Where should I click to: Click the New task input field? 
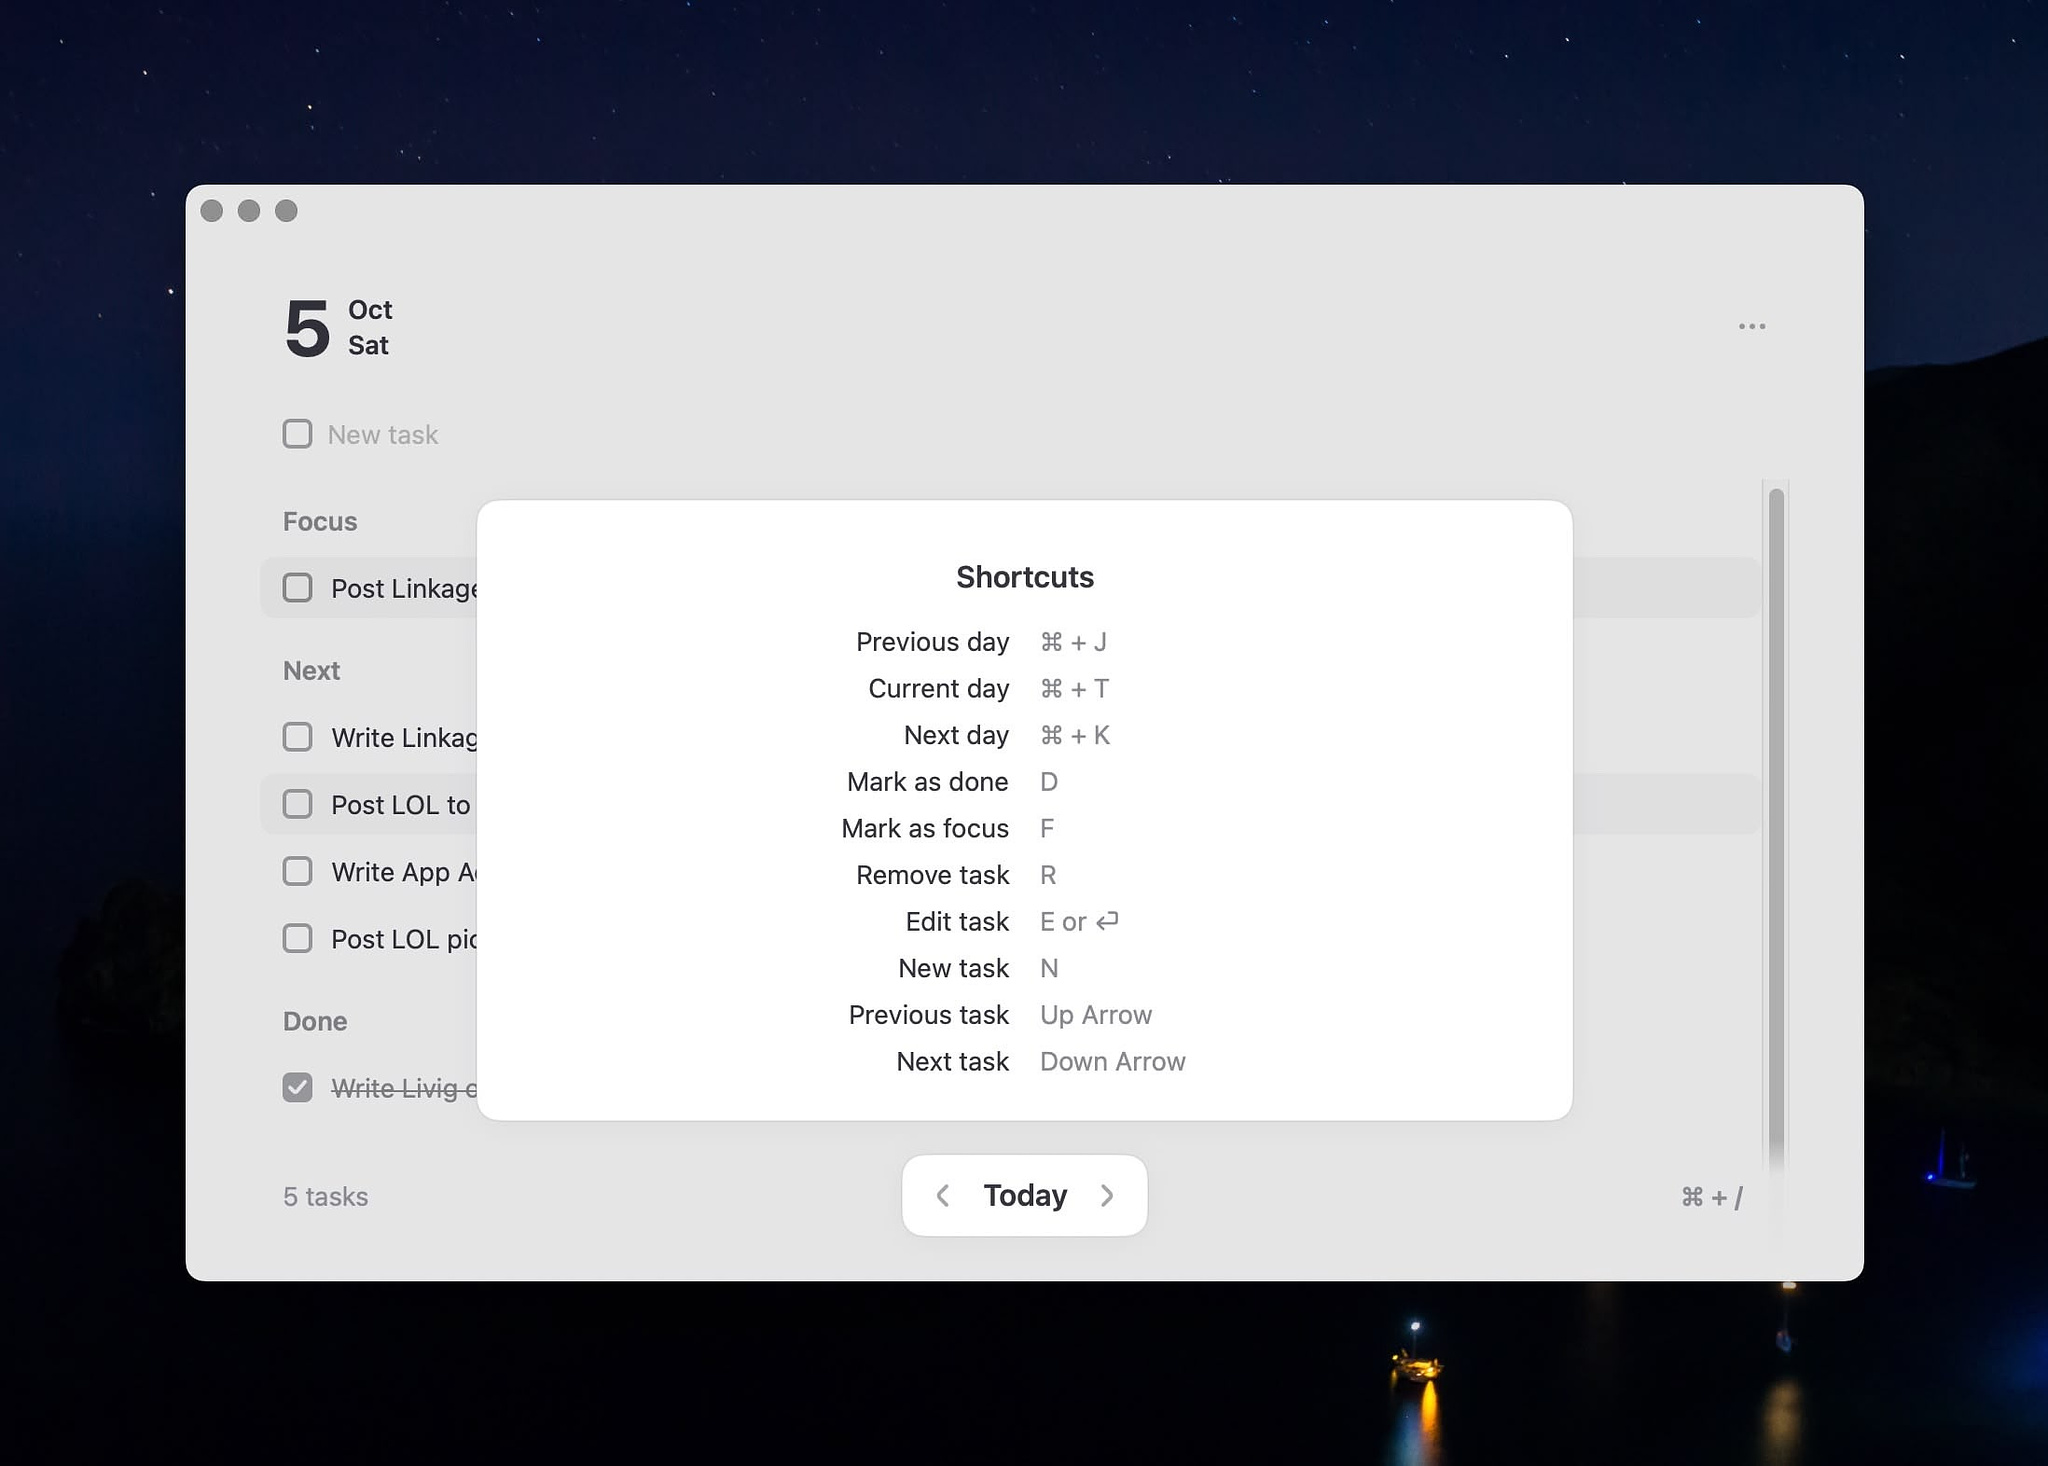(381, 433)
